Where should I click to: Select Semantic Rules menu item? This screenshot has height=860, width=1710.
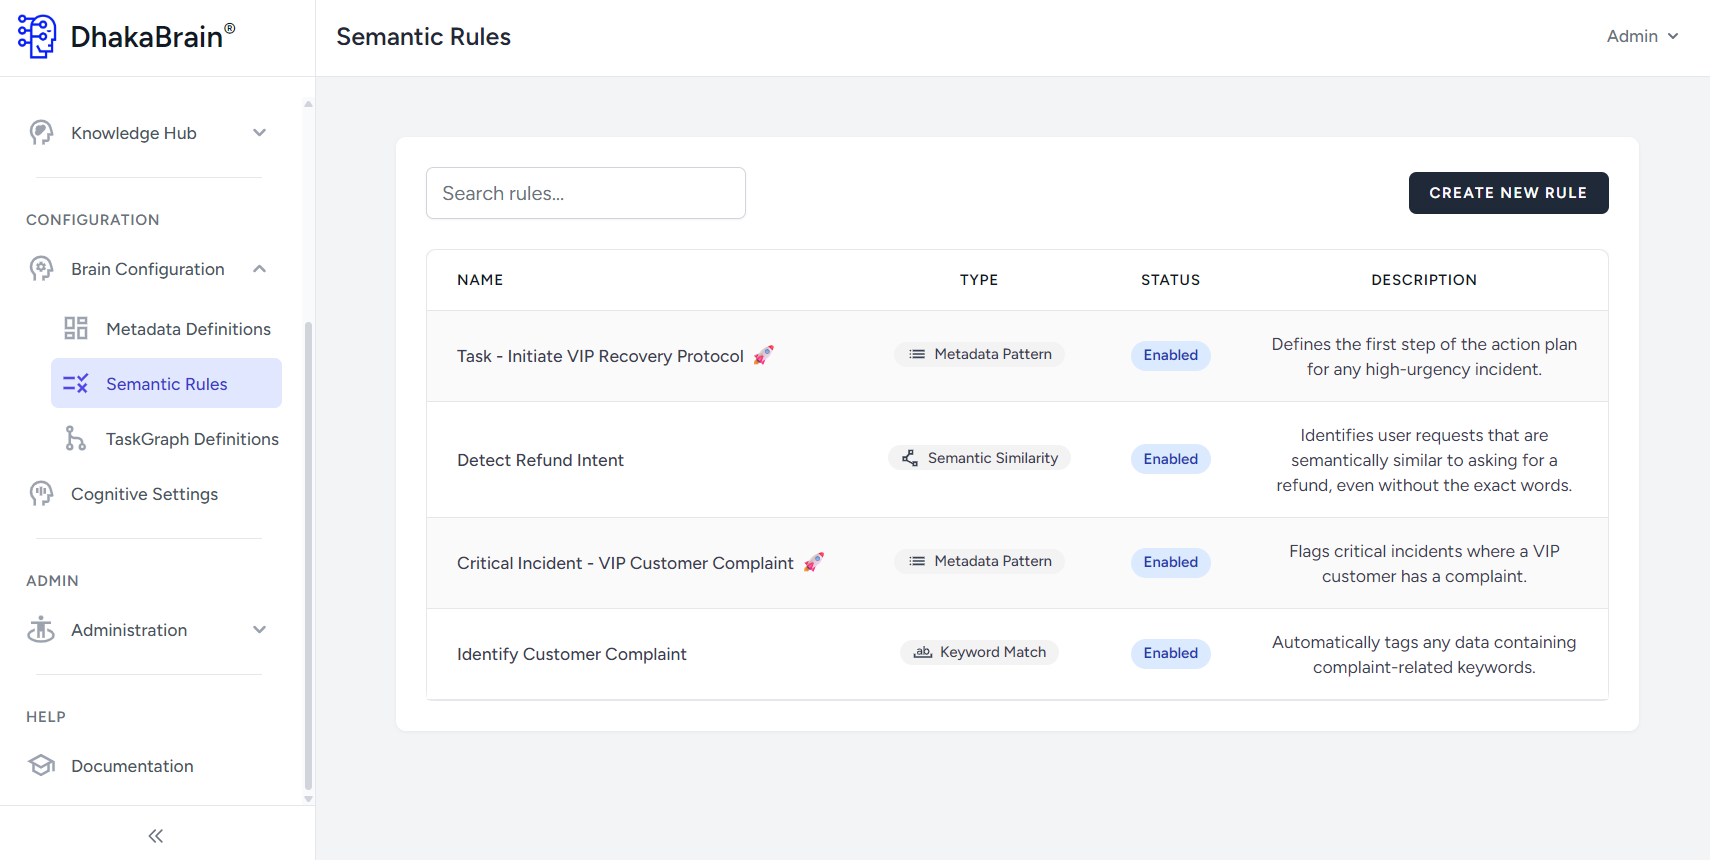tap(167, 384)
